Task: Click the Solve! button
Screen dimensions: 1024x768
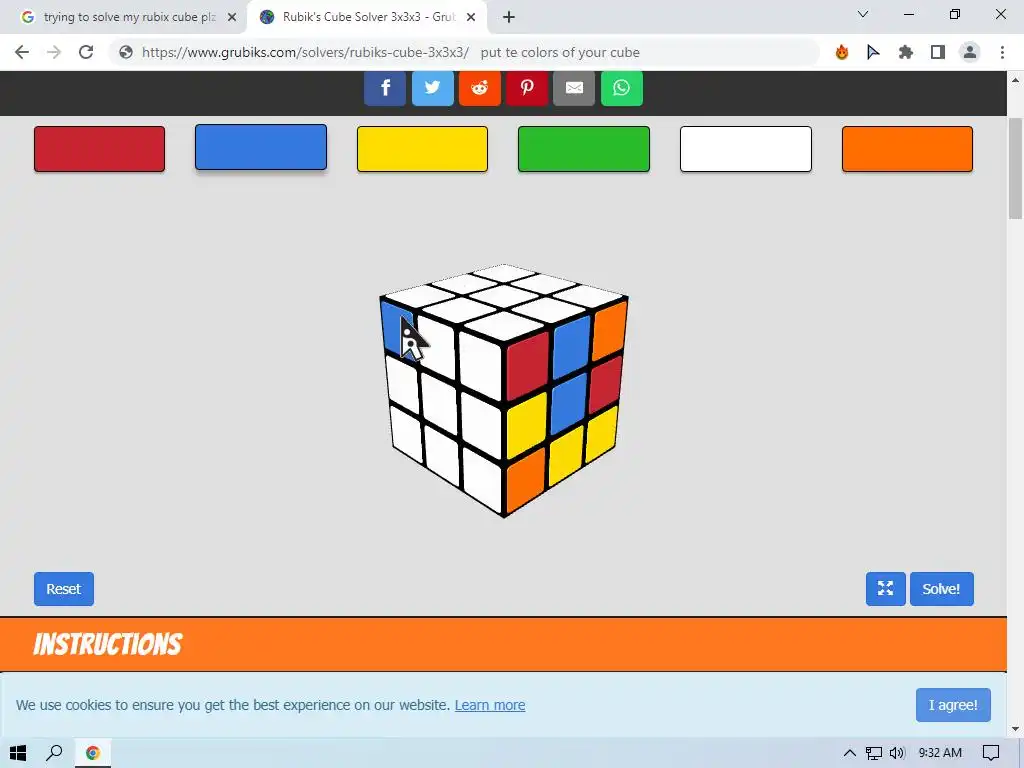Action: (x=942, y=589)
